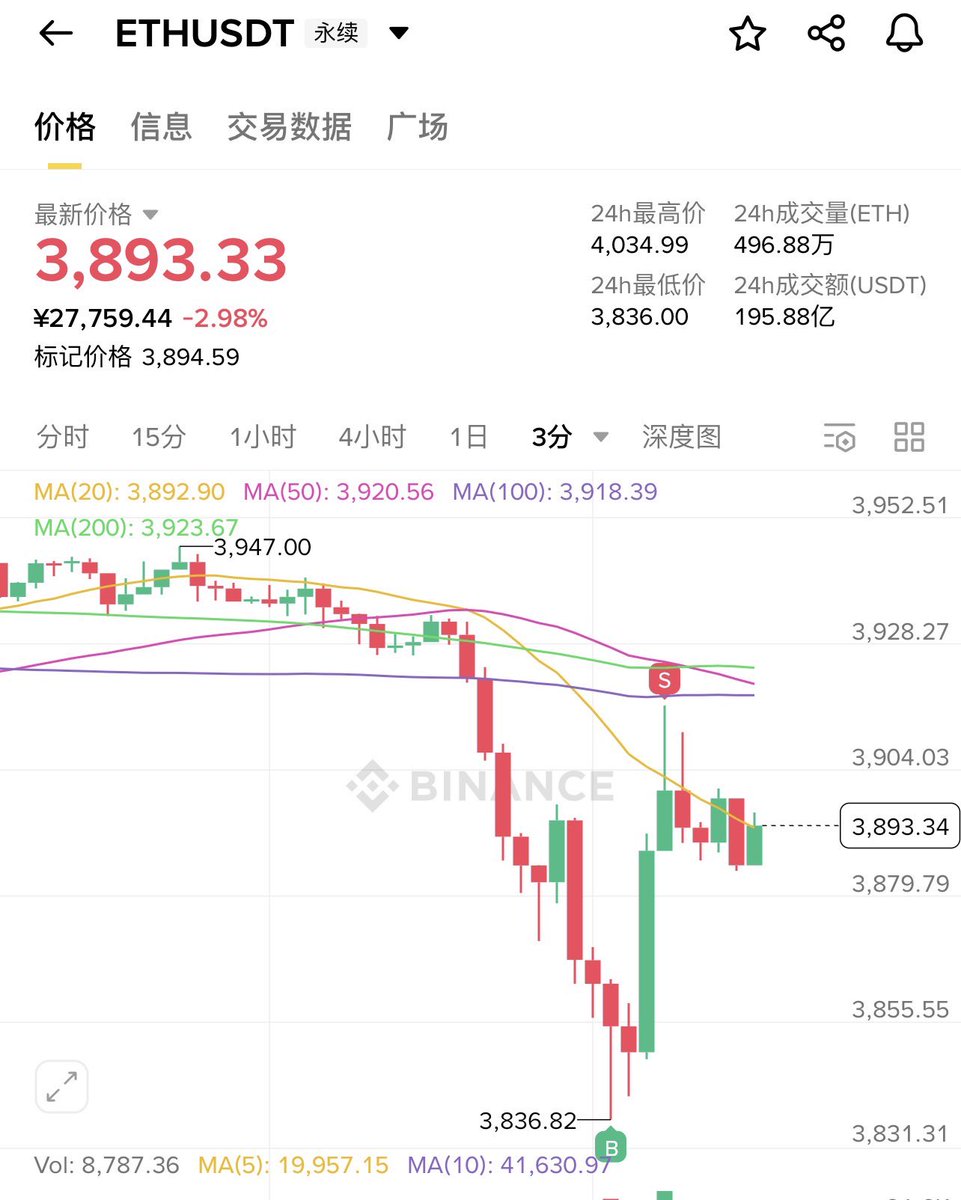Expand chart to fullscreen
This screenshot has height=1200, width=961.
[x=62, y=1086]
